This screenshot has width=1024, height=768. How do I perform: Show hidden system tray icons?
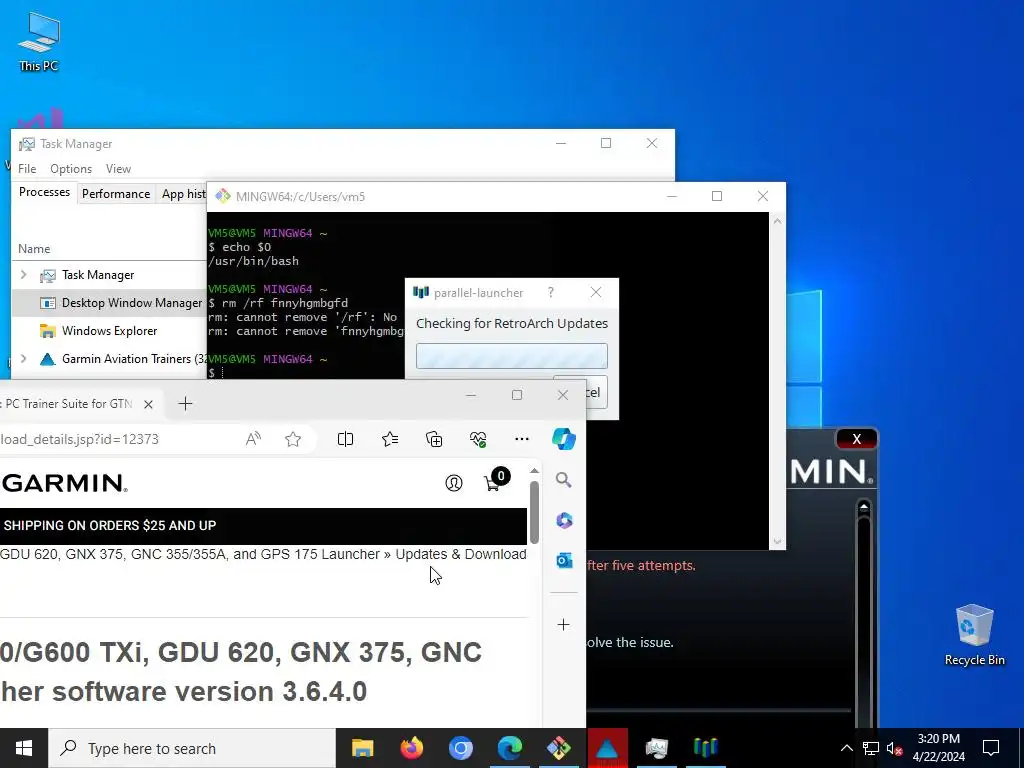point(846,748)
